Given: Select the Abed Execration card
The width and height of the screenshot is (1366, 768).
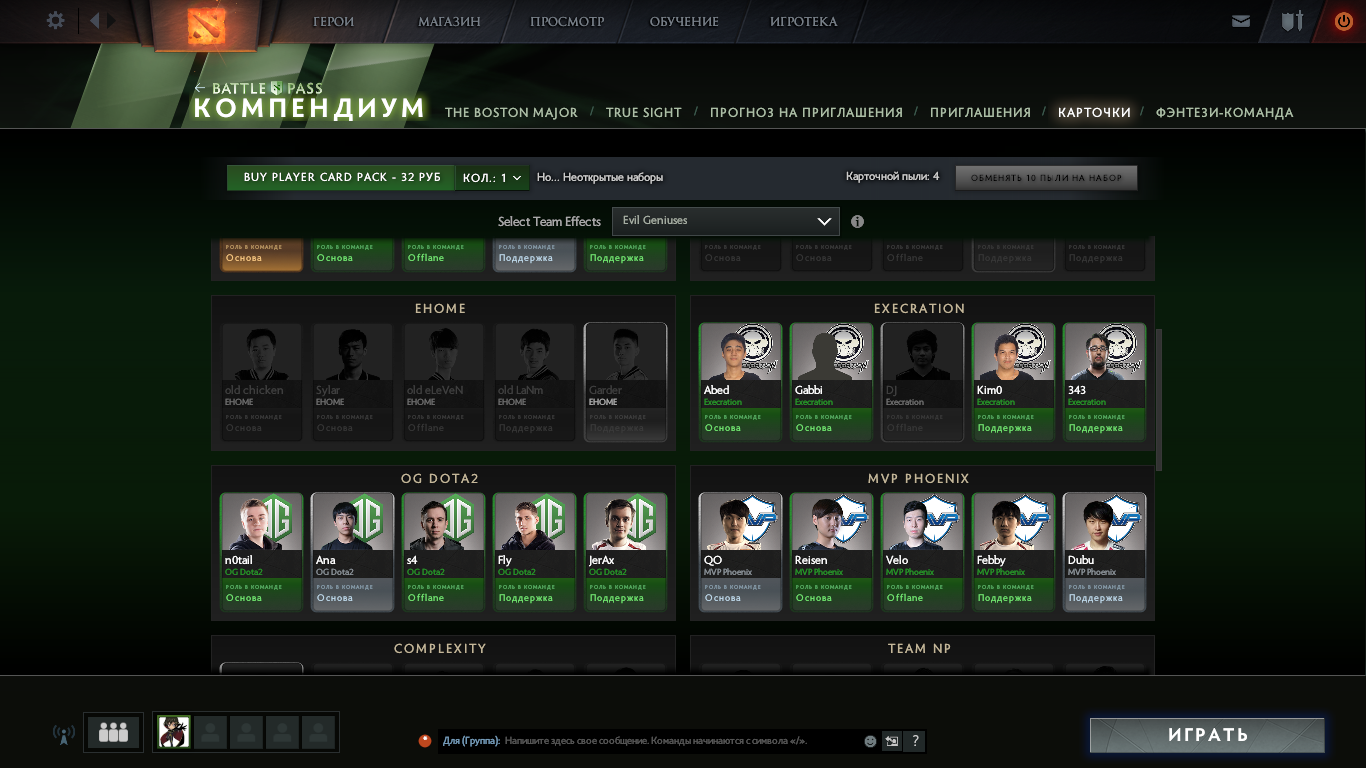Looking at the screenshot, I should click(740, 382).
